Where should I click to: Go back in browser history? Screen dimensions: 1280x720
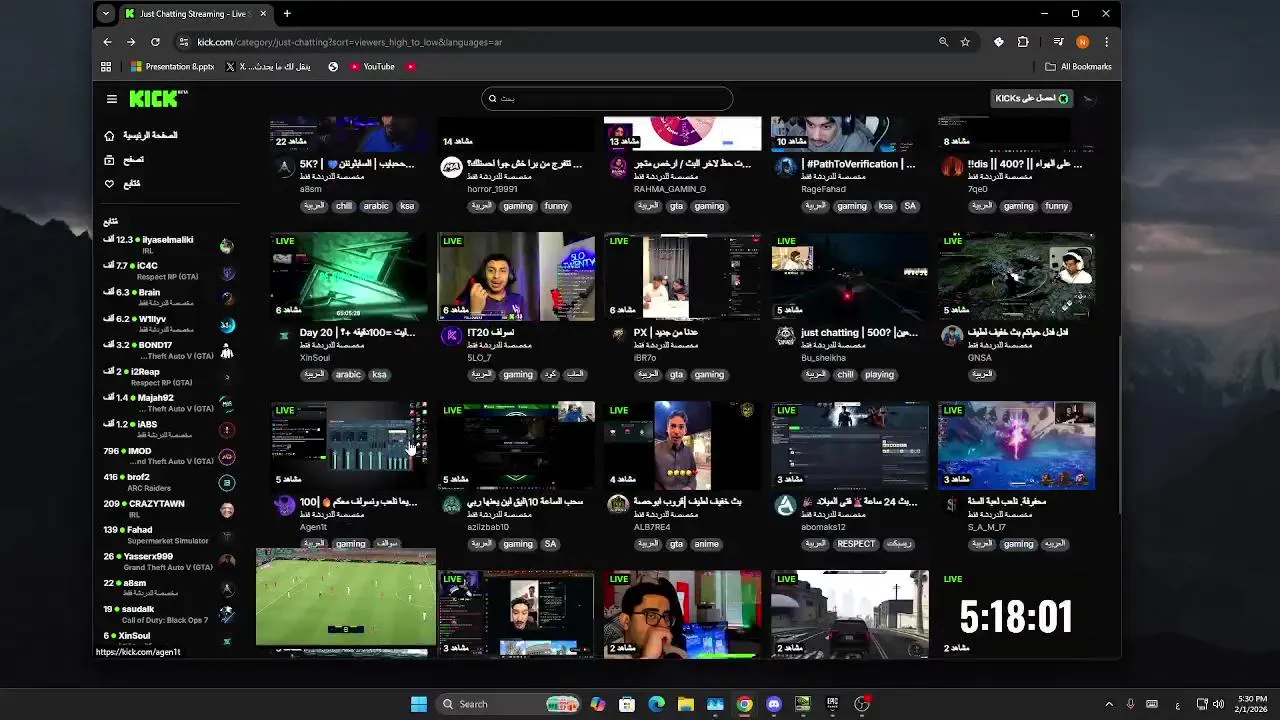coord(107,42)
